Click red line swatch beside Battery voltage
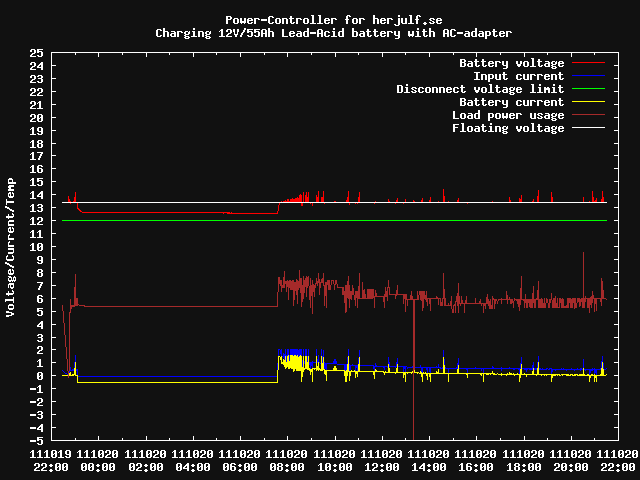The height and width of the screenshot is (480, 640). point(589,63)
